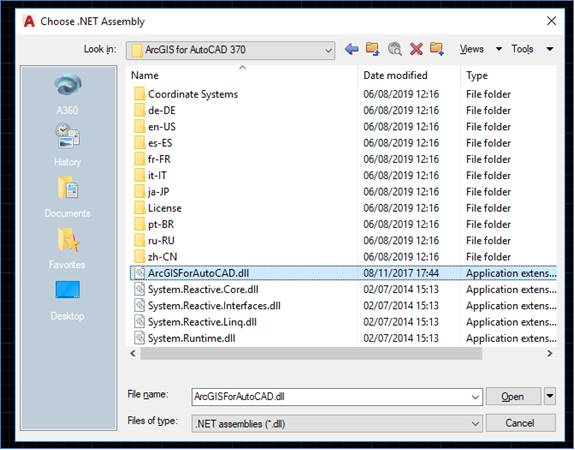Select the es-ES folder name
The height and width of the screenshot is (450, 575).
160,143
